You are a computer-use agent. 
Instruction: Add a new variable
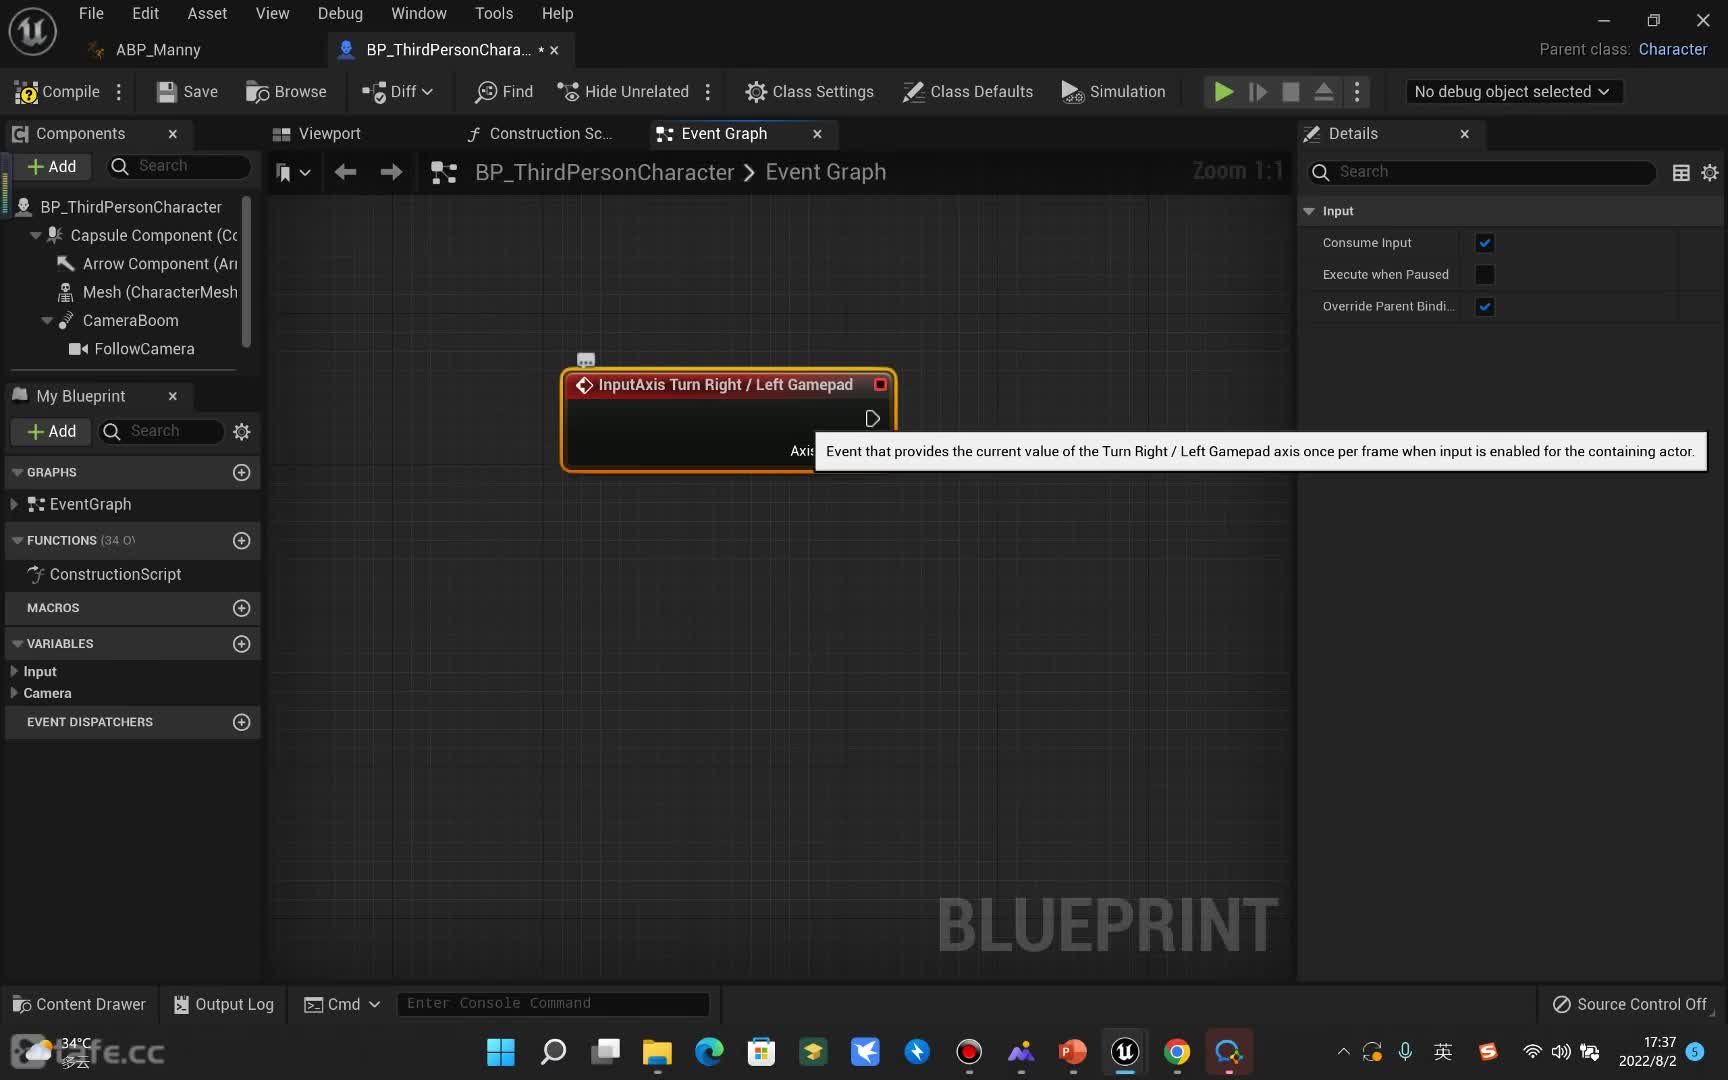(241, 644)
